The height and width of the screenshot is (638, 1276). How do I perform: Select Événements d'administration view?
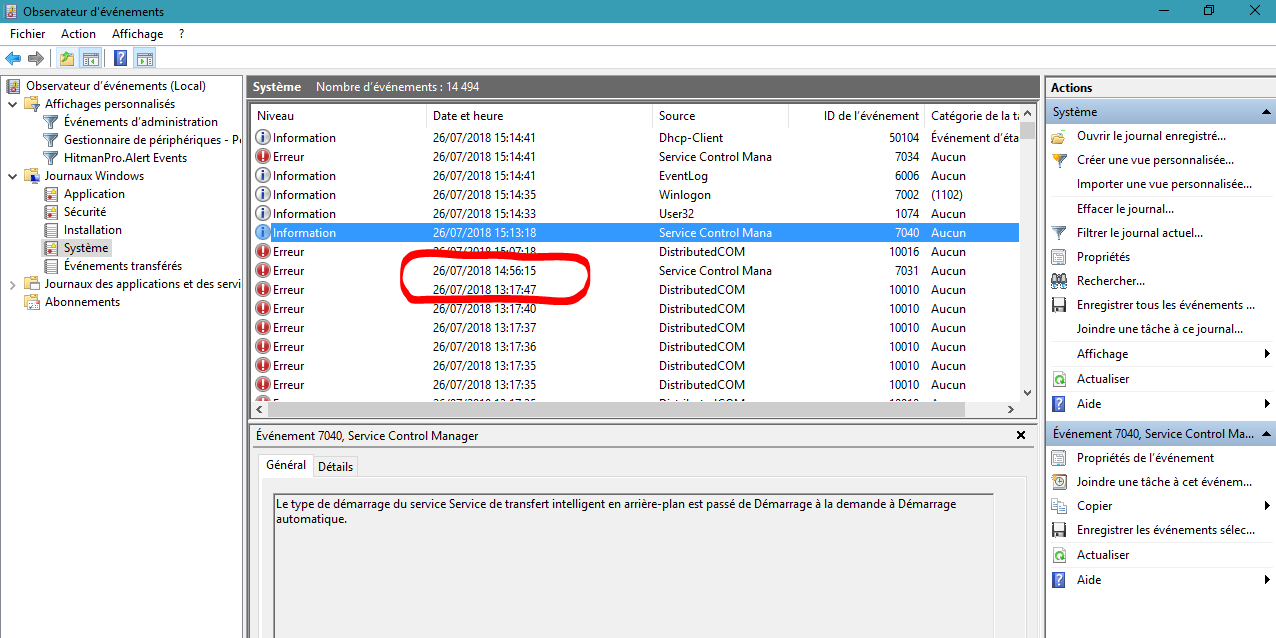point(140,122)
